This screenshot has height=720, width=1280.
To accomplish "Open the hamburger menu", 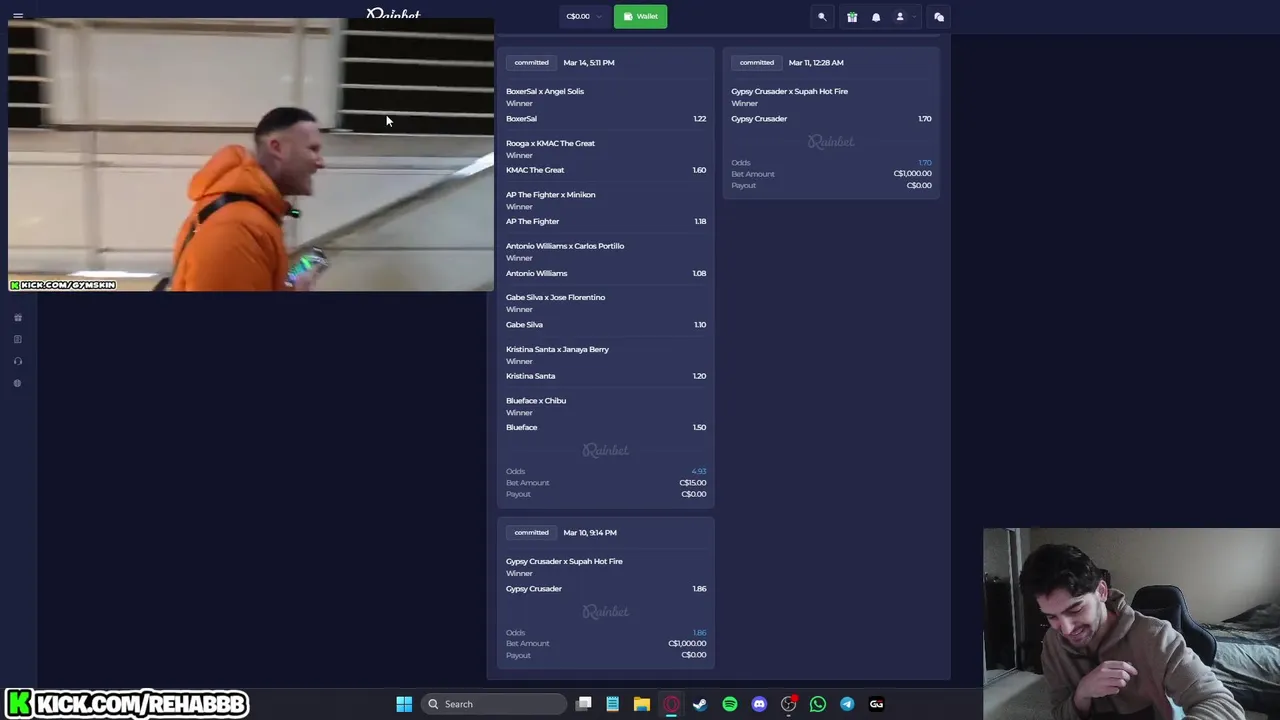I will [x=18, y=15].
